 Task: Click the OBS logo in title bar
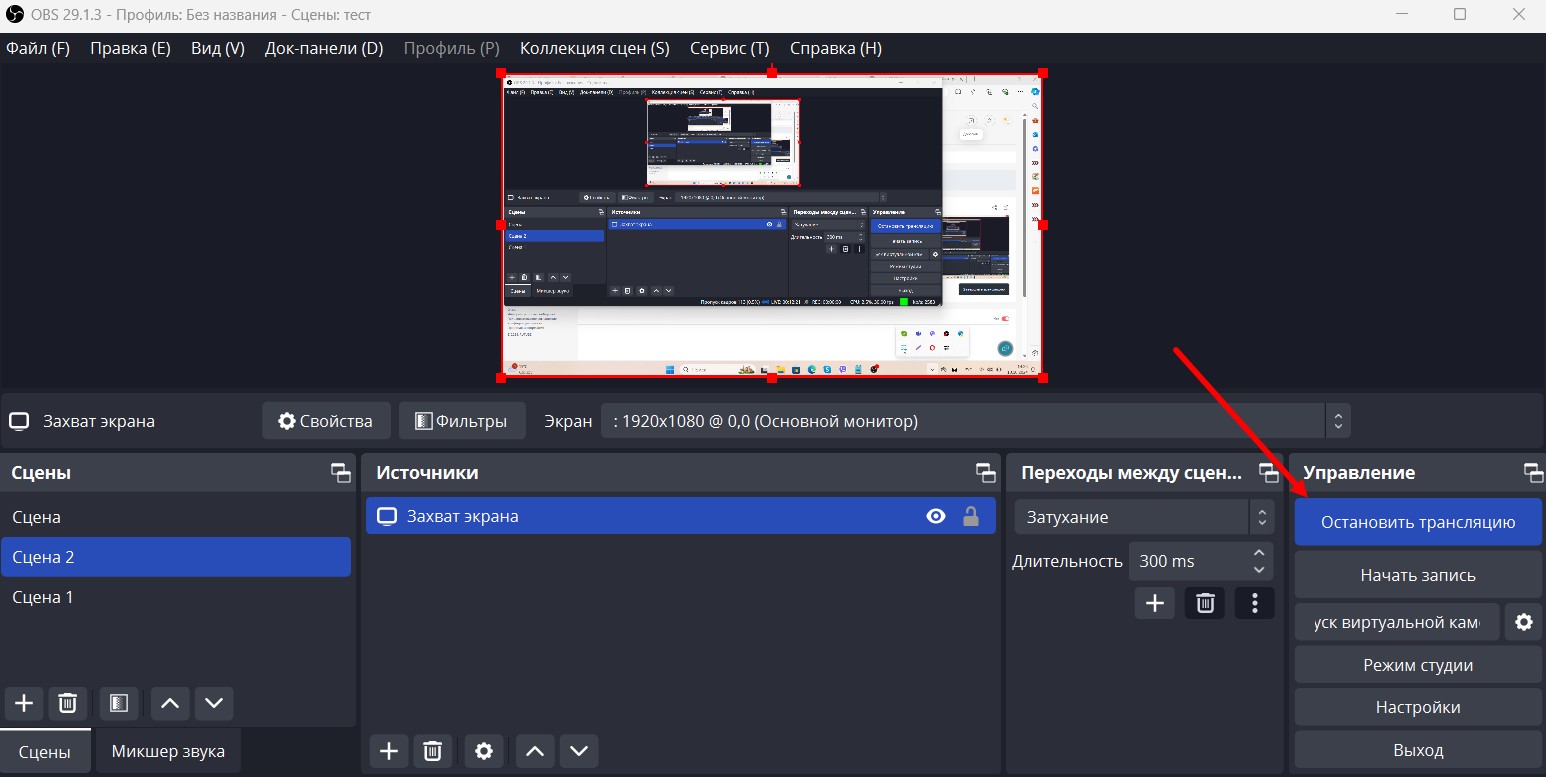(x=15, y=14)
